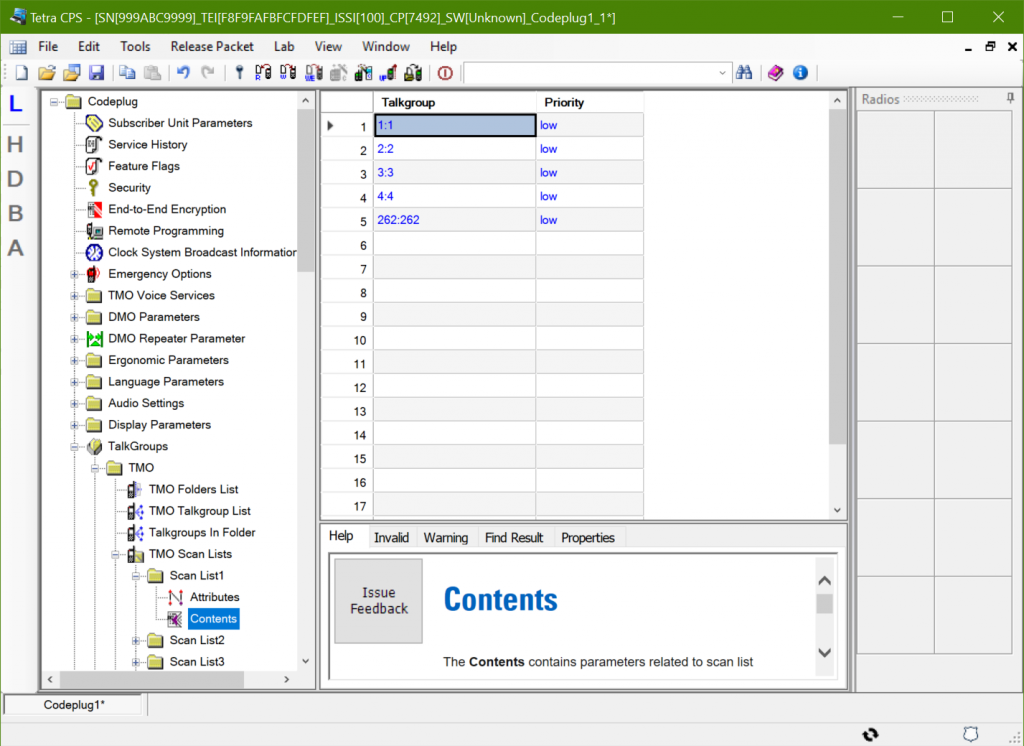Viewport: 1024px width, 746px height.
Task: Select the L side panel letter button
Action: pos(16,103)
